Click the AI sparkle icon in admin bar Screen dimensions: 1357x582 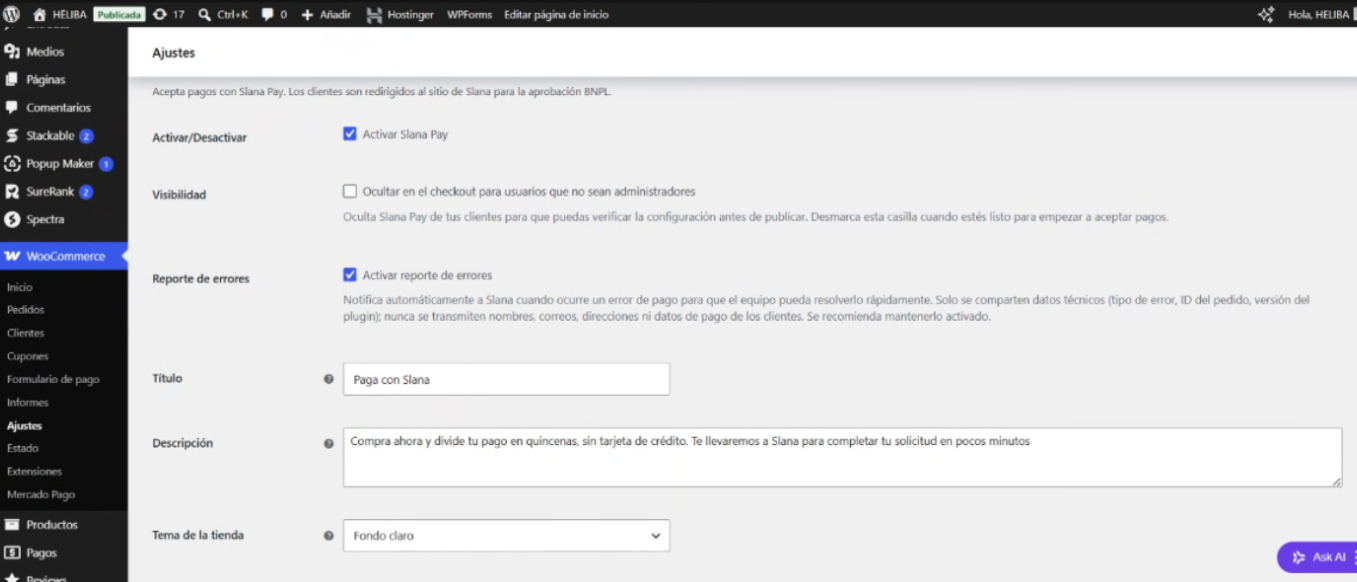click(1266, 14)
